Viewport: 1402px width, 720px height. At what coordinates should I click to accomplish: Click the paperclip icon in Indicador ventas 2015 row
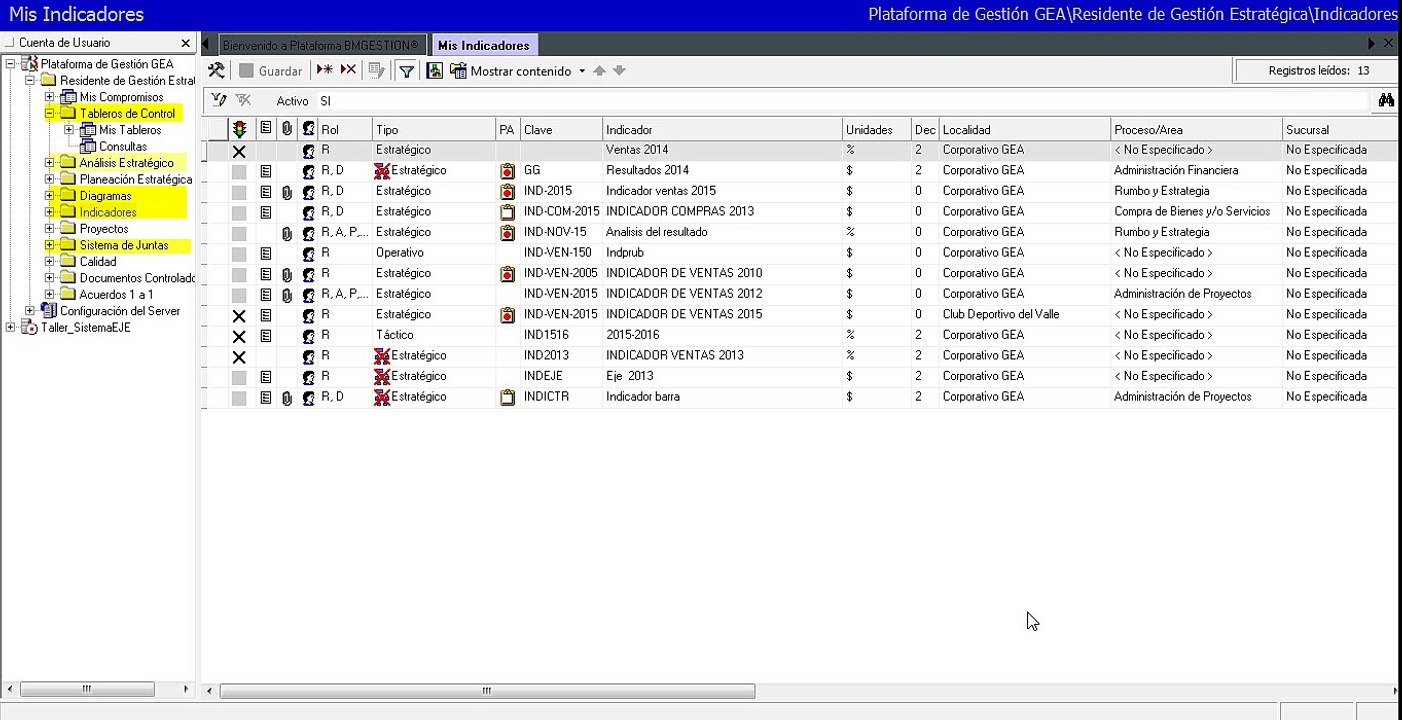pos(287,191)
